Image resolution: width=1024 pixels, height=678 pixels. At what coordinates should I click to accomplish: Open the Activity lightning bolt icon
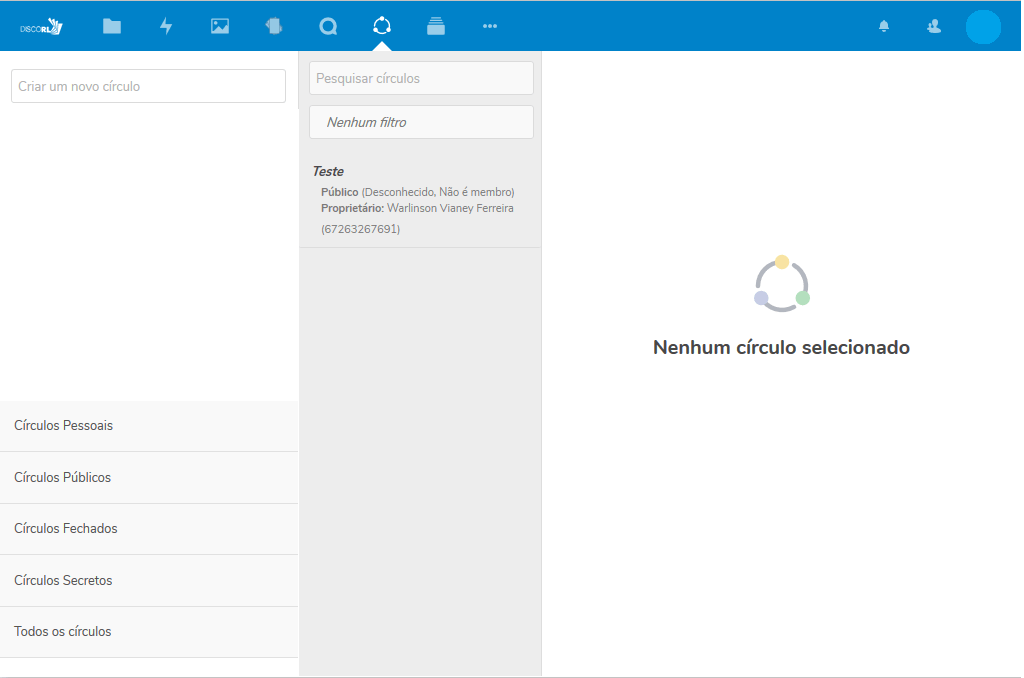166,27
